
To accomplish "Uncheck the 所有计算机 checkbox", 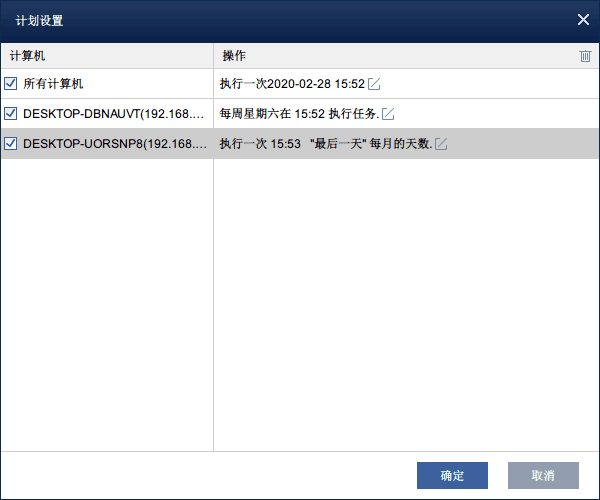I will (x=10, y=83).
